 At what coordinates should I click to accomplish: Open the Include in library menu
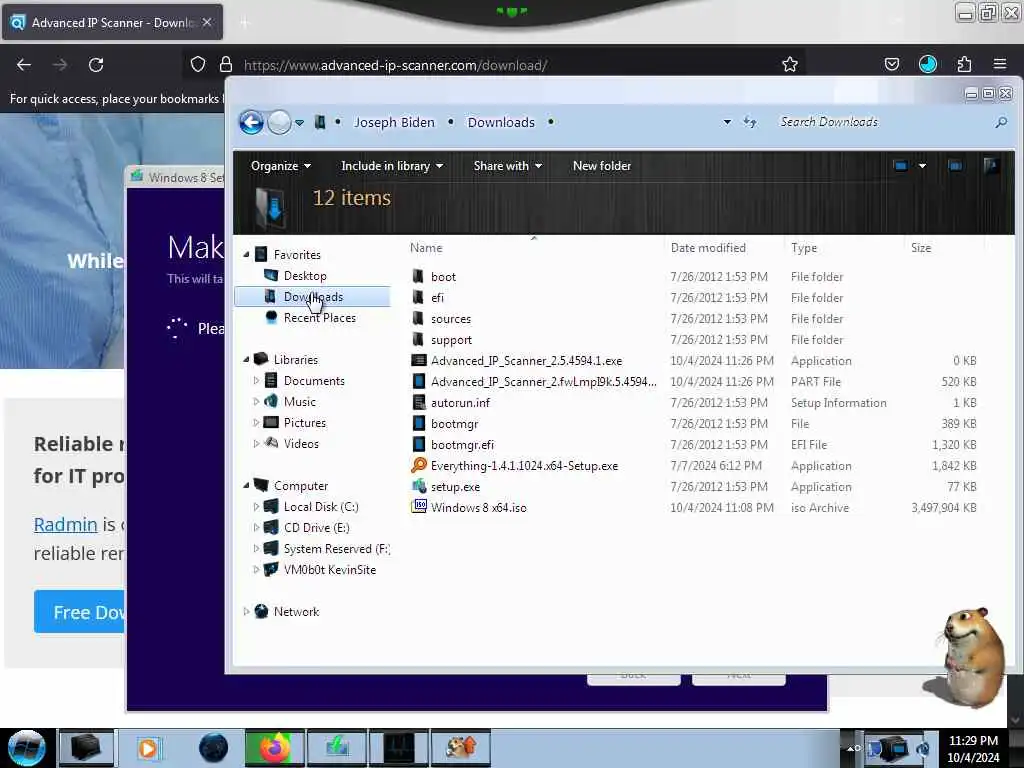[392, 166]
